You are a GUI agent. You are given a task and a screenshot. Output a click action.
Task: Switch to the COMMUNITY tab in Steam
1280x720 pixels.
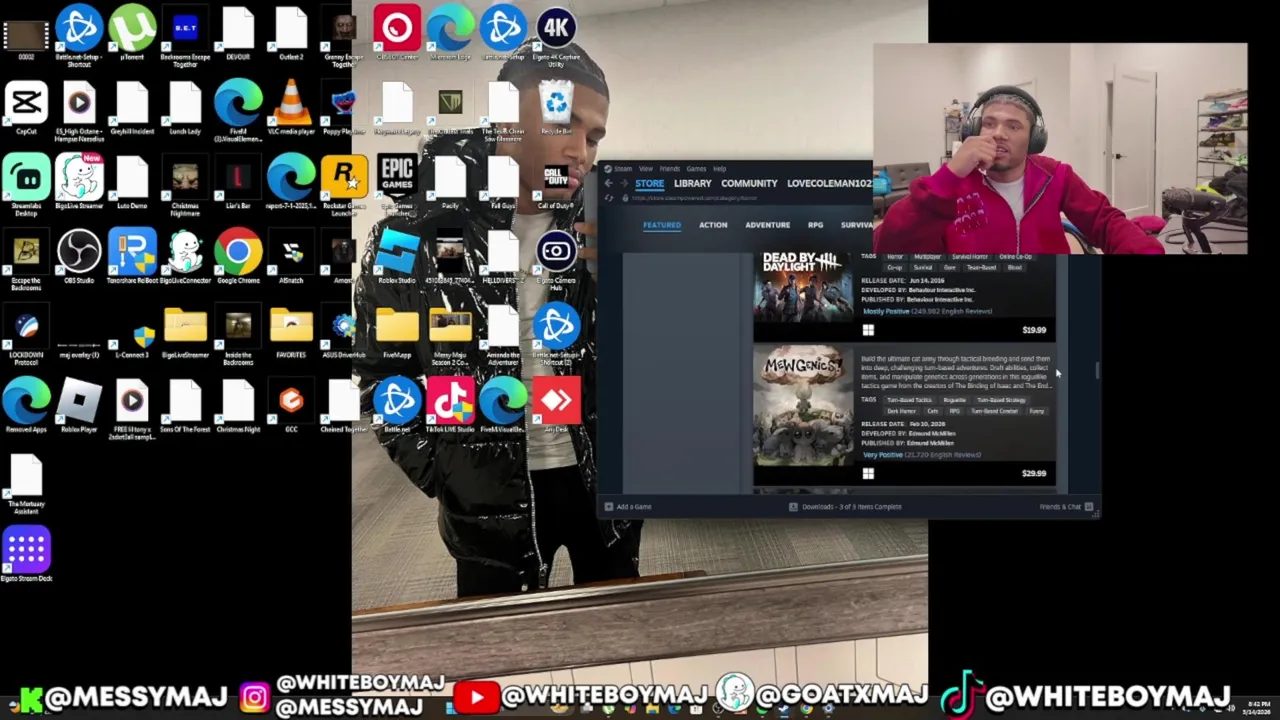point(749,184)
